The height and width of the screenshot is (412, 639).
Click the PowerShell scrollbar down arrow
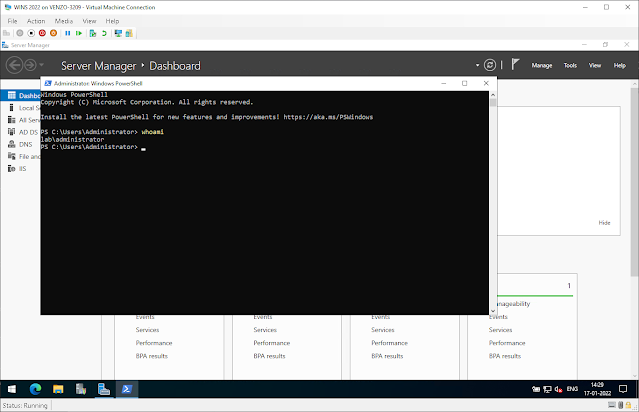[493, 311]
